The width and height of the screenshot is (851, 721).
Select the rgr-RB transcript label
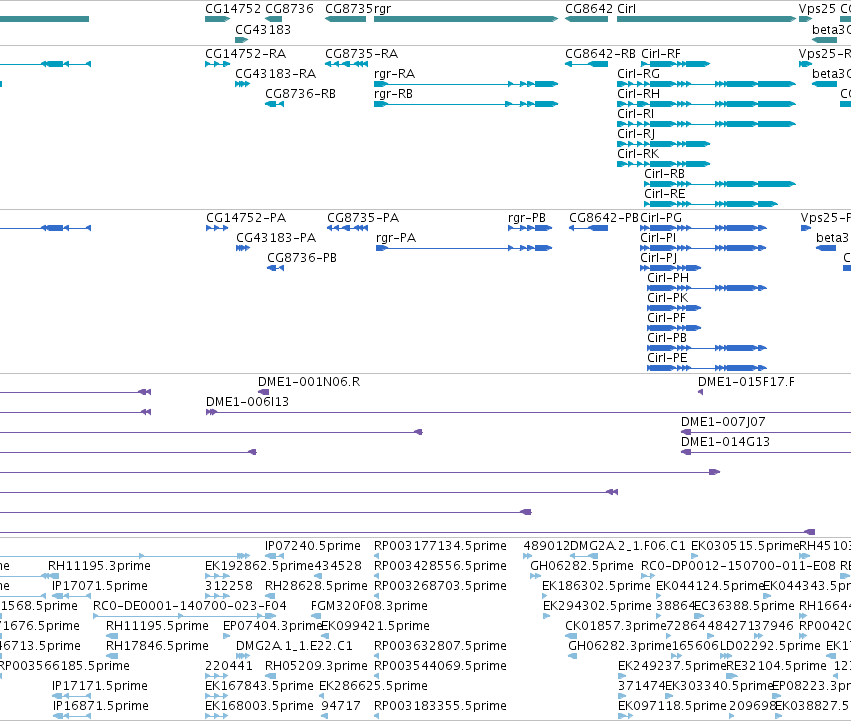click(393, 94)
